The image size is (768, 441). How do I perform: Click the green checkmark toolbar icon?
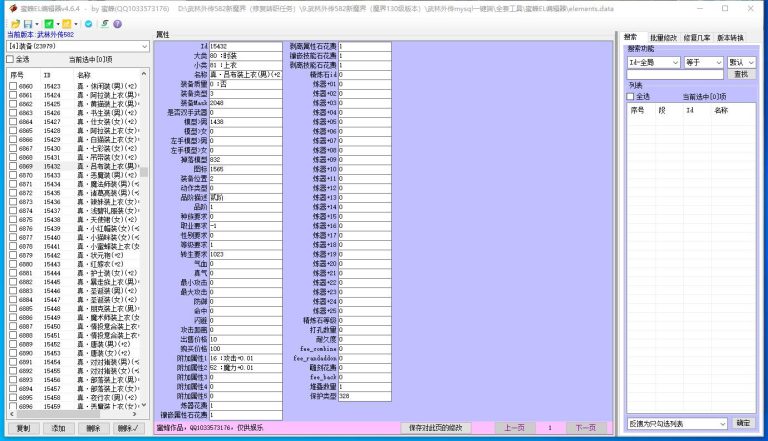tap(49, 23)
